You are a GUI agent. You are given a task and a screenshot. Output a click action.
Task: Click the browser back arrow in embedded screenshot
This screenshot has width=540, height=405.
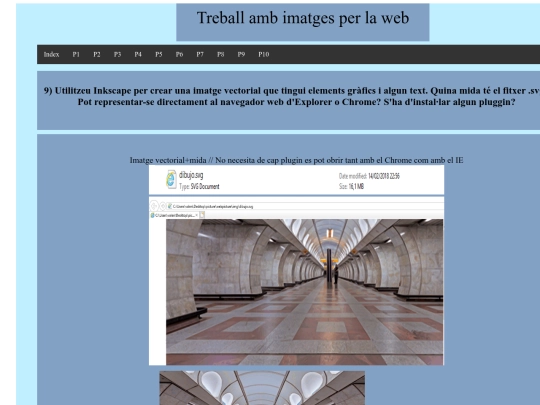click(154, 206)
